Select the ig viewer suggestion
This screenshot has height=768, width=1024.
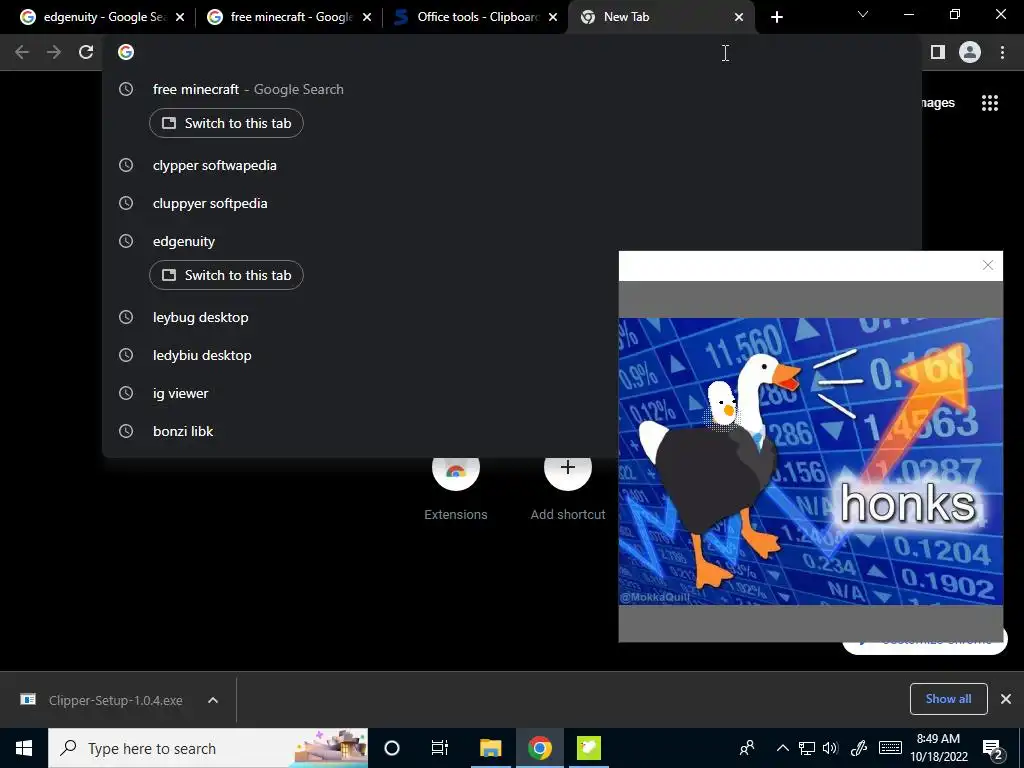pos(360,393)
